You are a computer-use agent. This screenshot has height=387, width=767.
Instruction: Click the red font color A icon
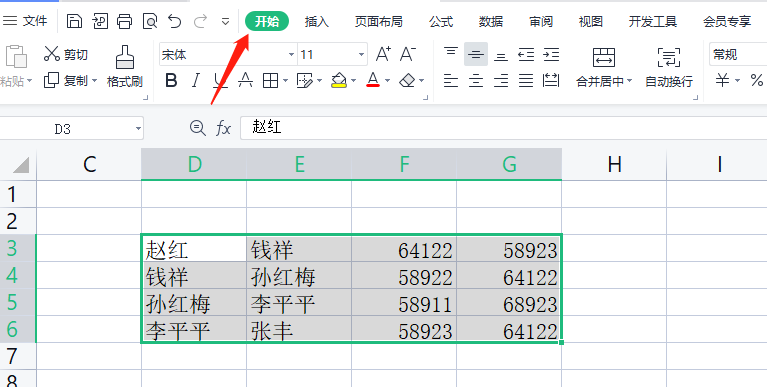[x=373, y=80]
